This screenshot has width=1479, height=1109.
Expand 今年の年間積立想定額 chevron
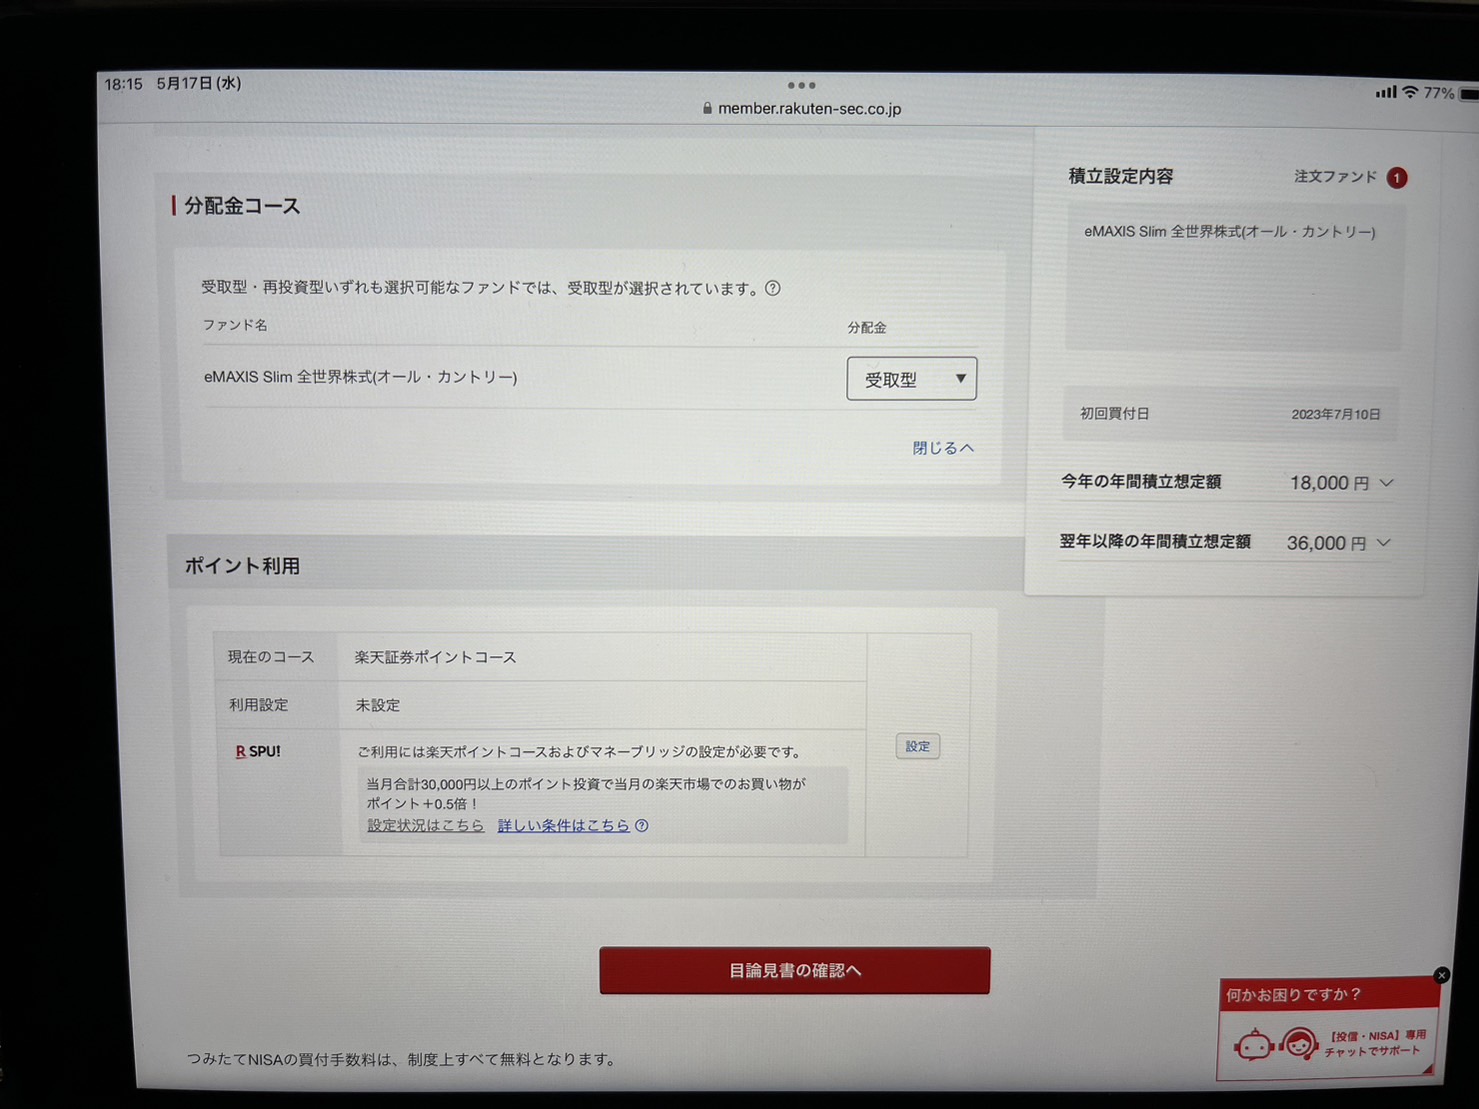tap(1387, 483)
